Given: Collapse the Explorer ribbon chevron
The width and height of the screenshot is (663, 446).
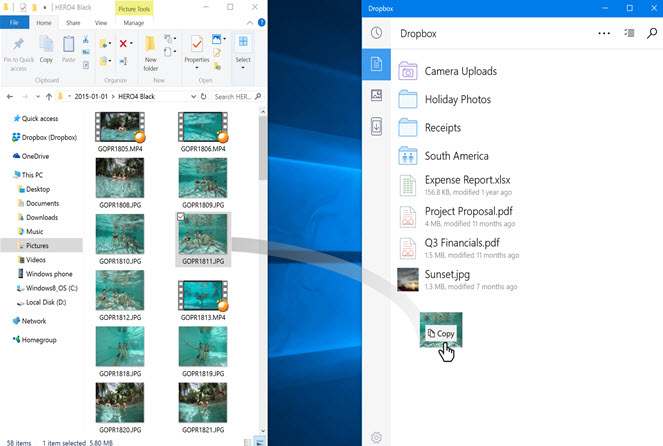Looking at the screenshot, I should coord(250,23).
